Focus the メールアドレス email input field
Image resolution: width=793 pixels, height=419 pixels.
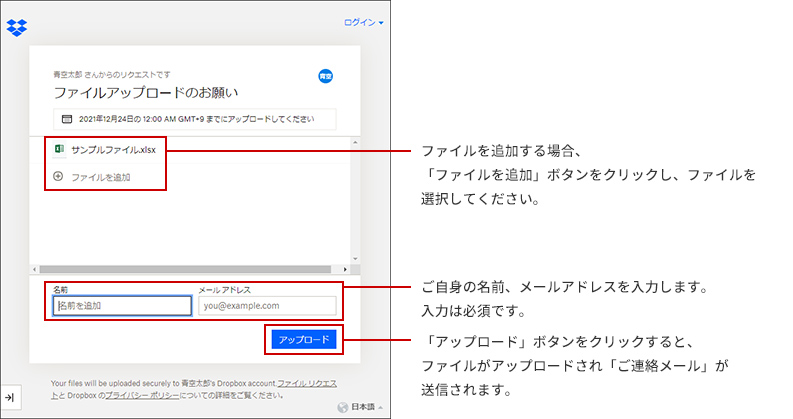tap(267, 306)
